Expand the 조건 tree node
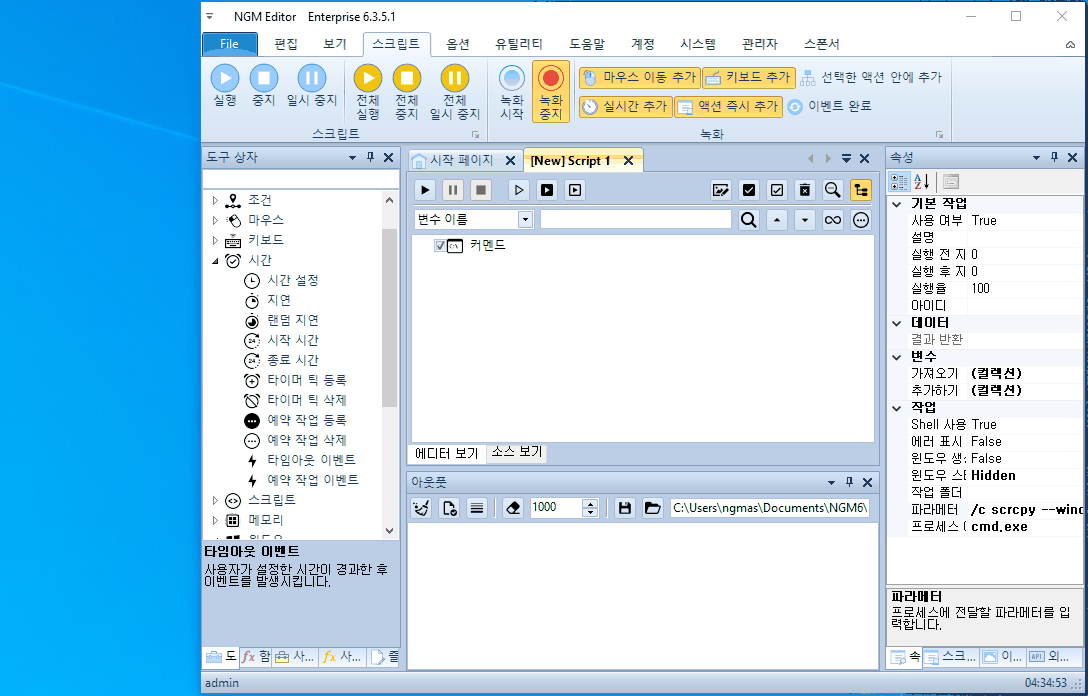Image resolution: width=1088 pixels, height=696 pixels. [x=215, y=201]
